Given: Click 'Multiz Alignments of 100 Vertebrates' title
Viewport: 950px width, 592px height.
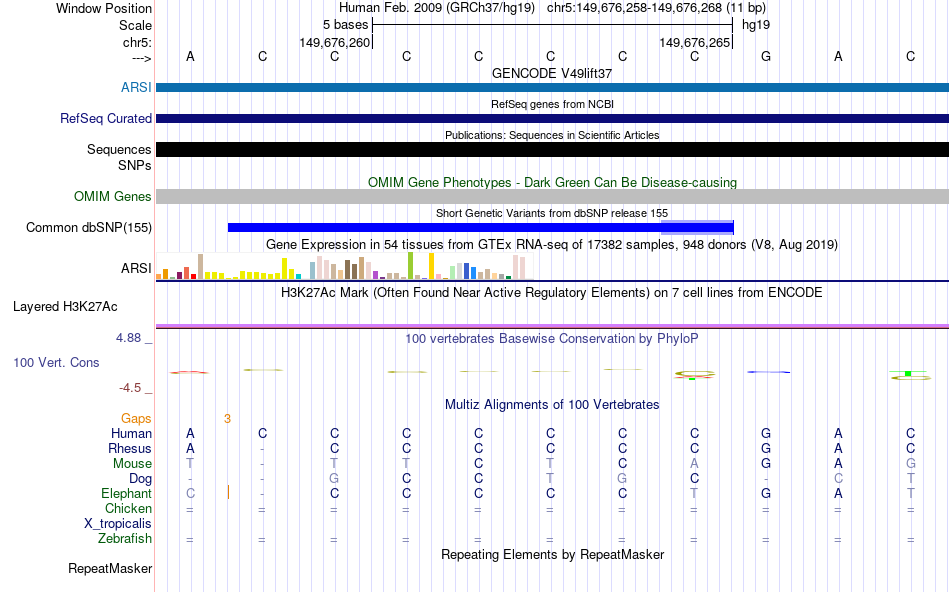Looking at the screenshot, I should [552, 404].
